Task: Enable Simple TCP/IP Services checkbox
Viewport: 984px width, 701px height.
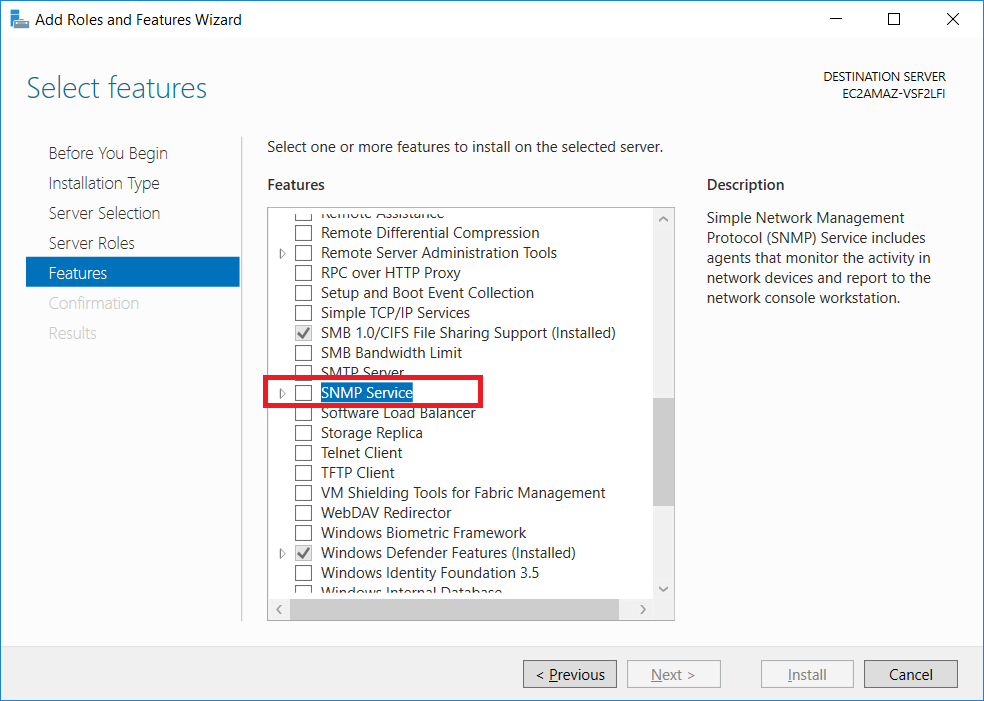Action: [x=303, y=313]
